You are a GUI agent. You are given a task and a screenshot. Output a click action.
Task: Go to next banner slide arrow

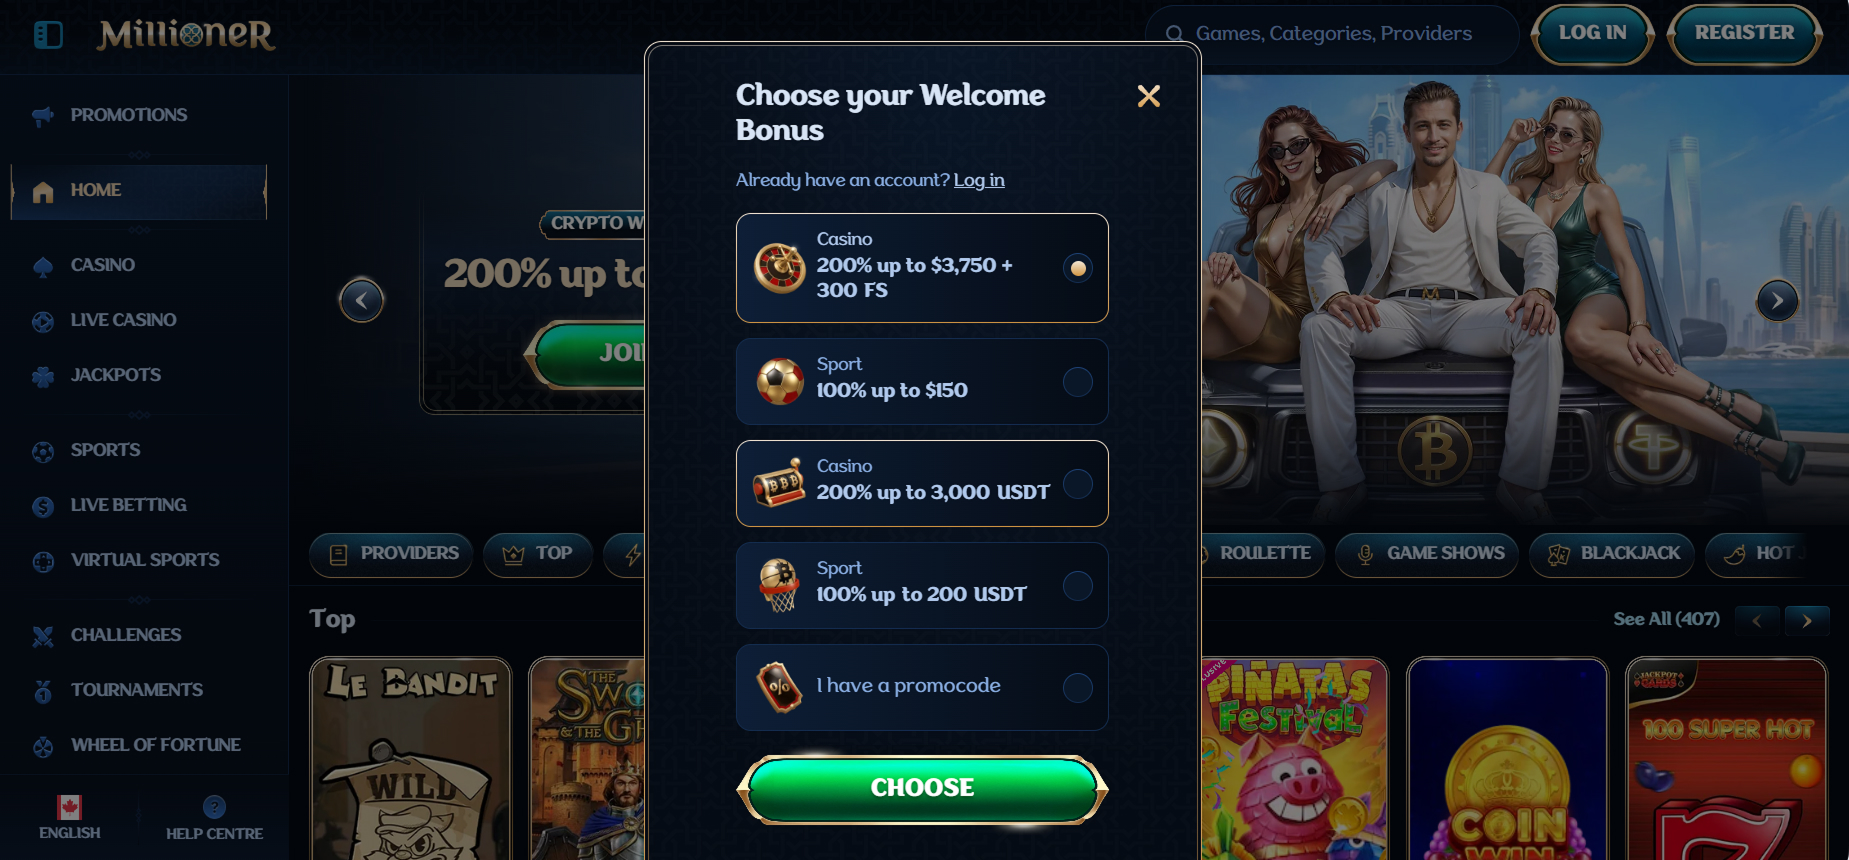pos(1777,300)
